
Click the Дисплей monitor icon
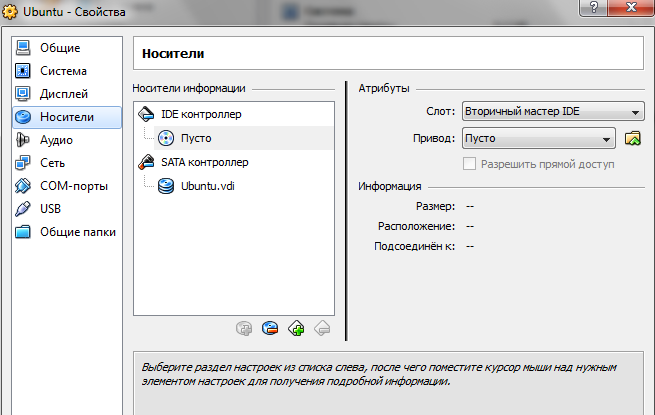tap(23, 94)
